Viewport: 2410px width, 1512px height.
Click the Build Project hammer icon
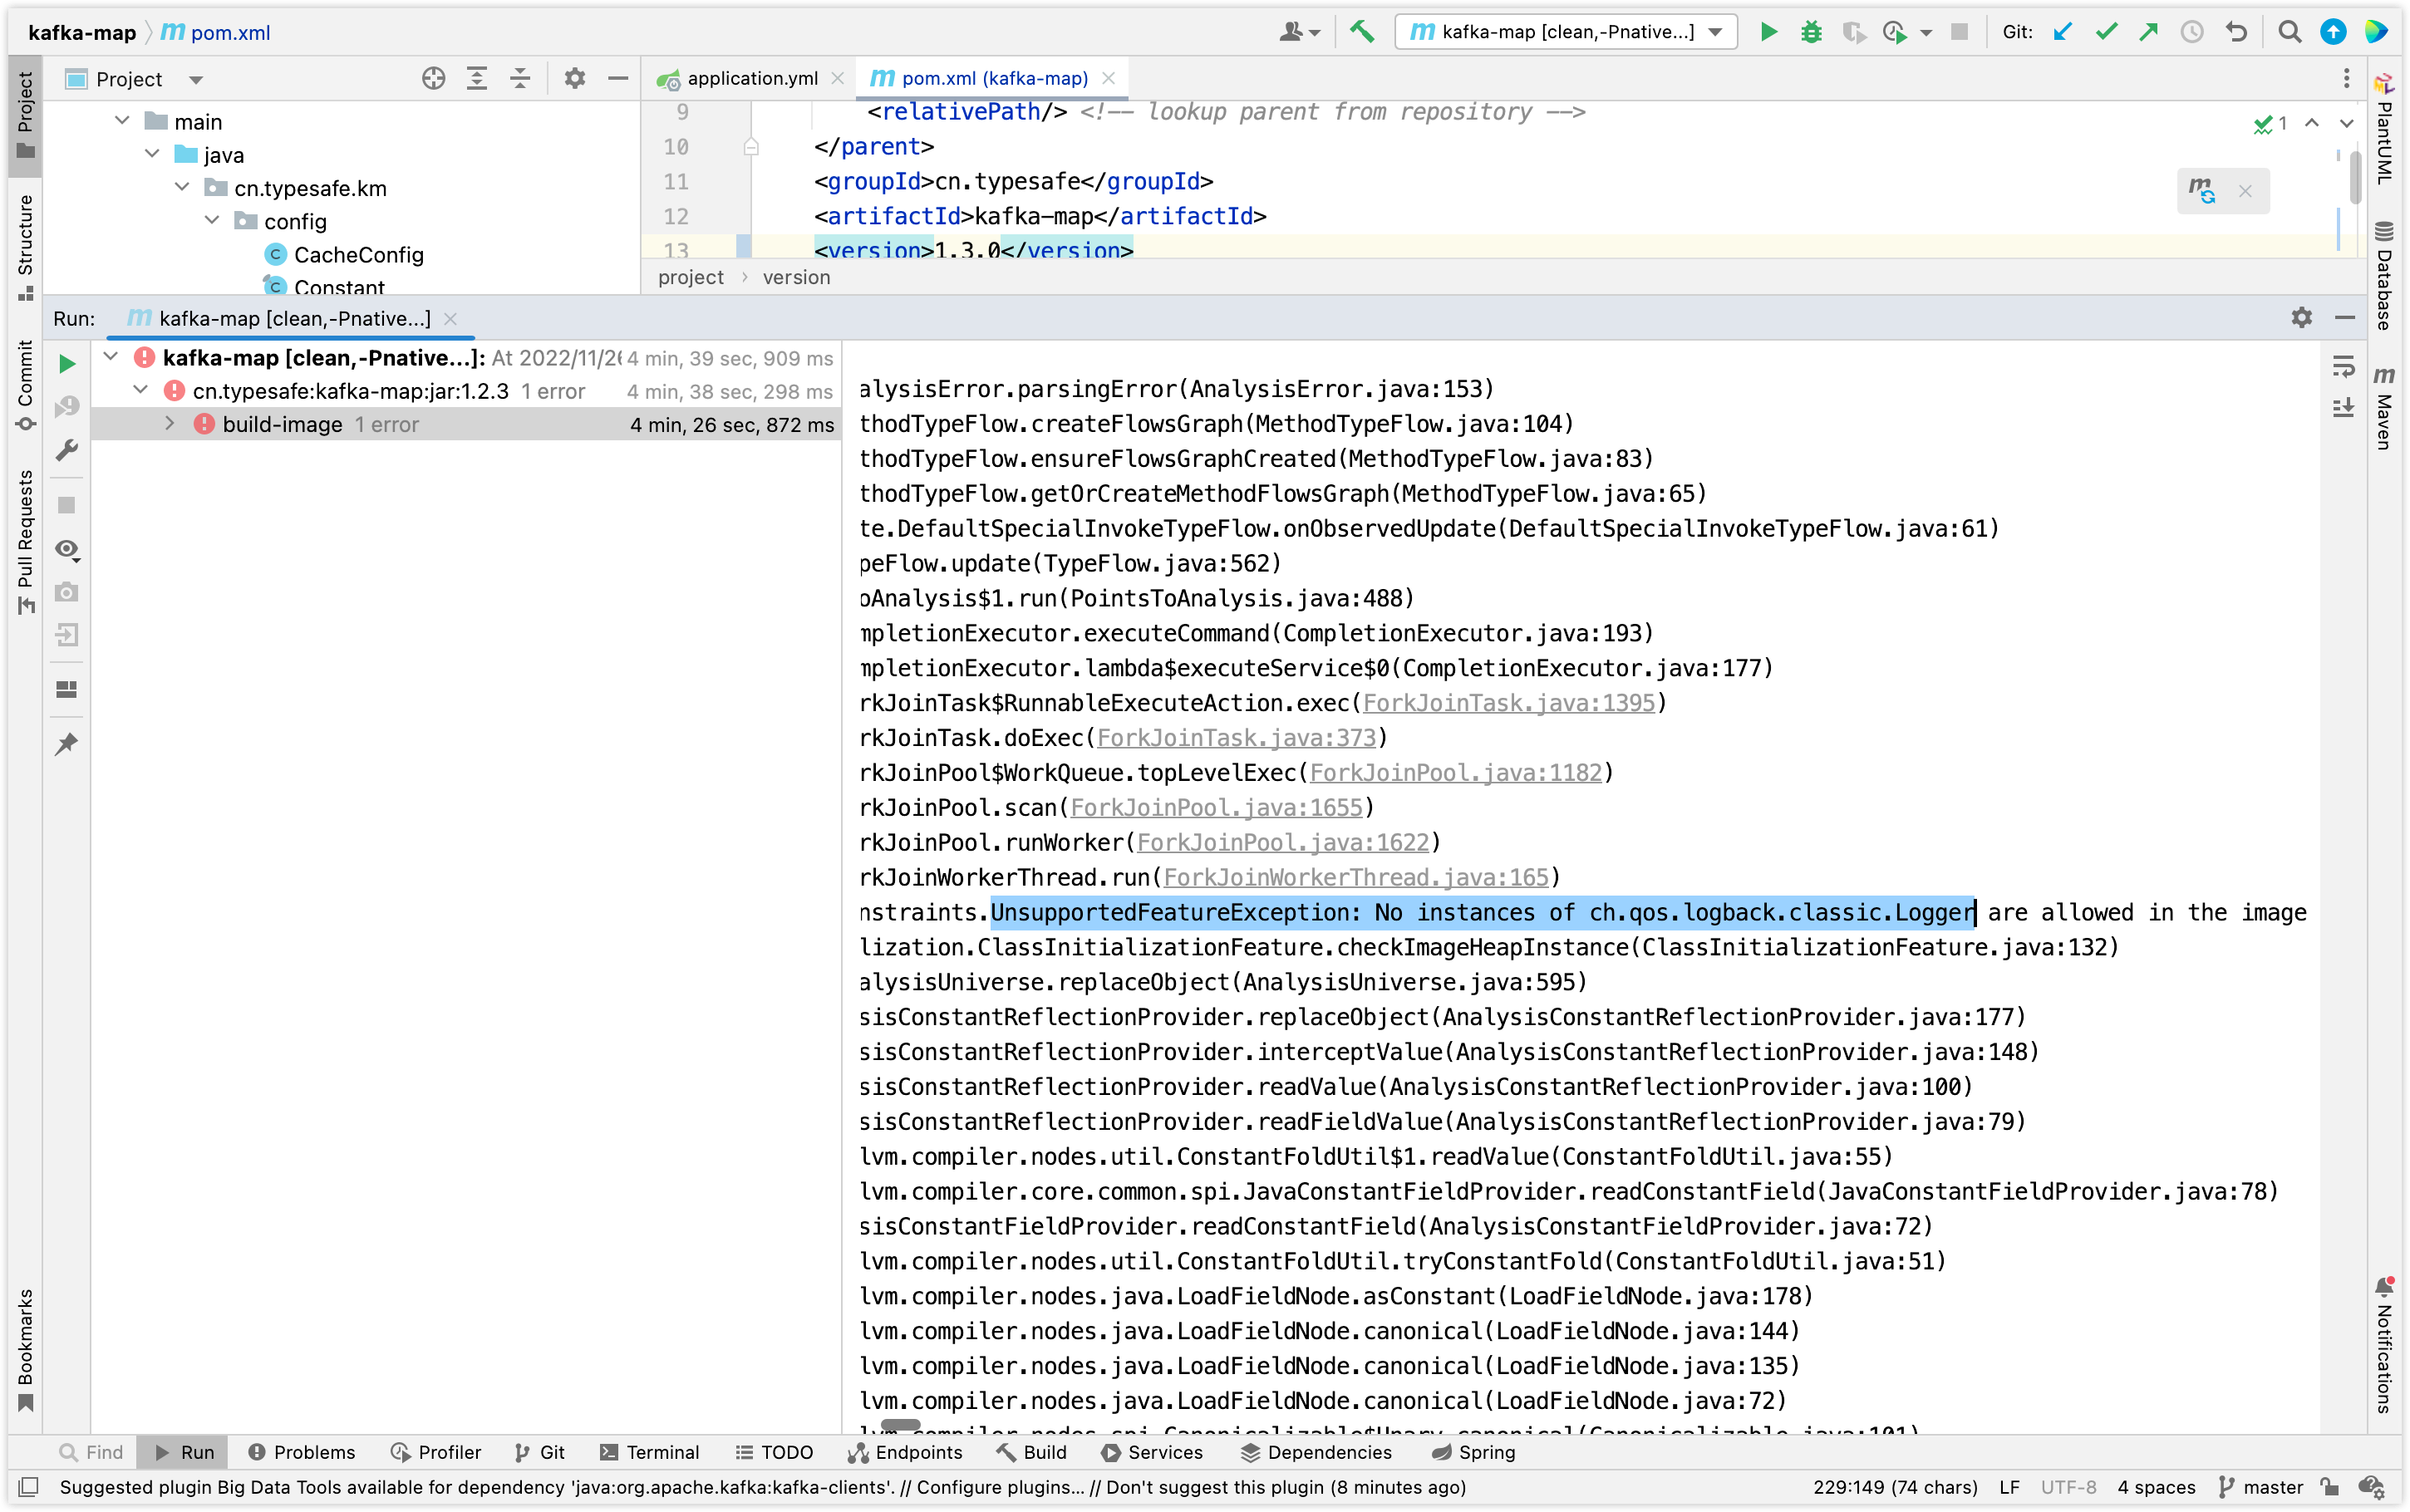1361,32
